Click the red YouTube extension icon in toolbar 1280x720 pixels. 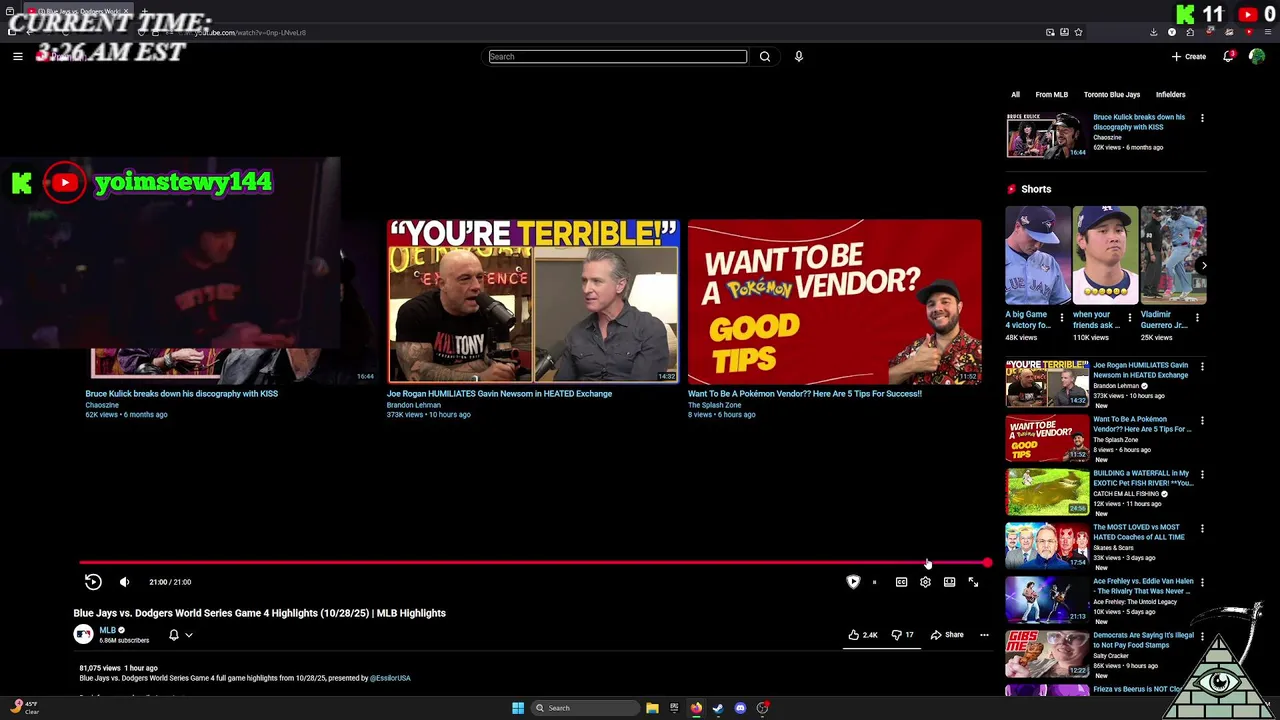1248,32
